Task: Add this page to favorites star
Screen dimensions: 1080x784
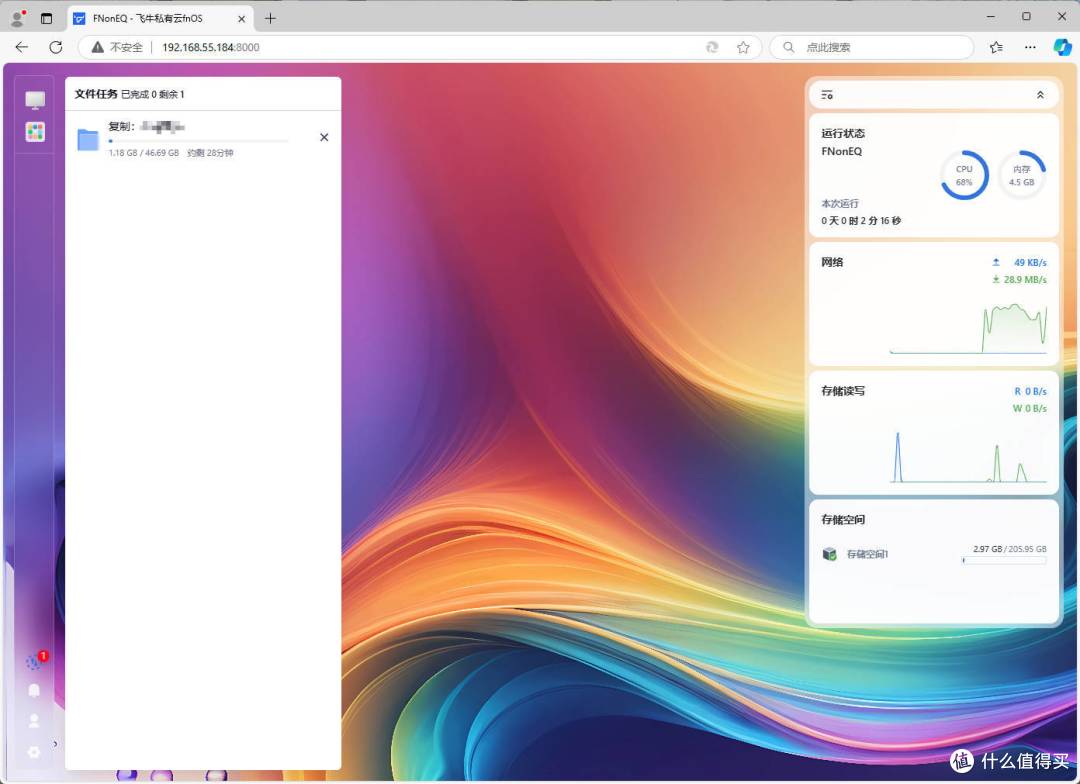Action: (x=743, y=47)
